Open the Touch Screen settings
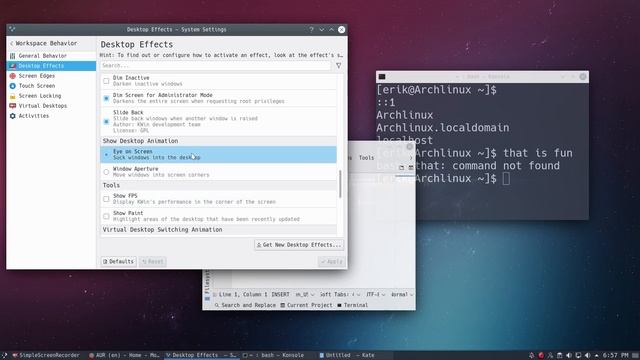Image resolution: width=640 pixels, height=360 pixels. pyautogui.click(x=51, y=86)
